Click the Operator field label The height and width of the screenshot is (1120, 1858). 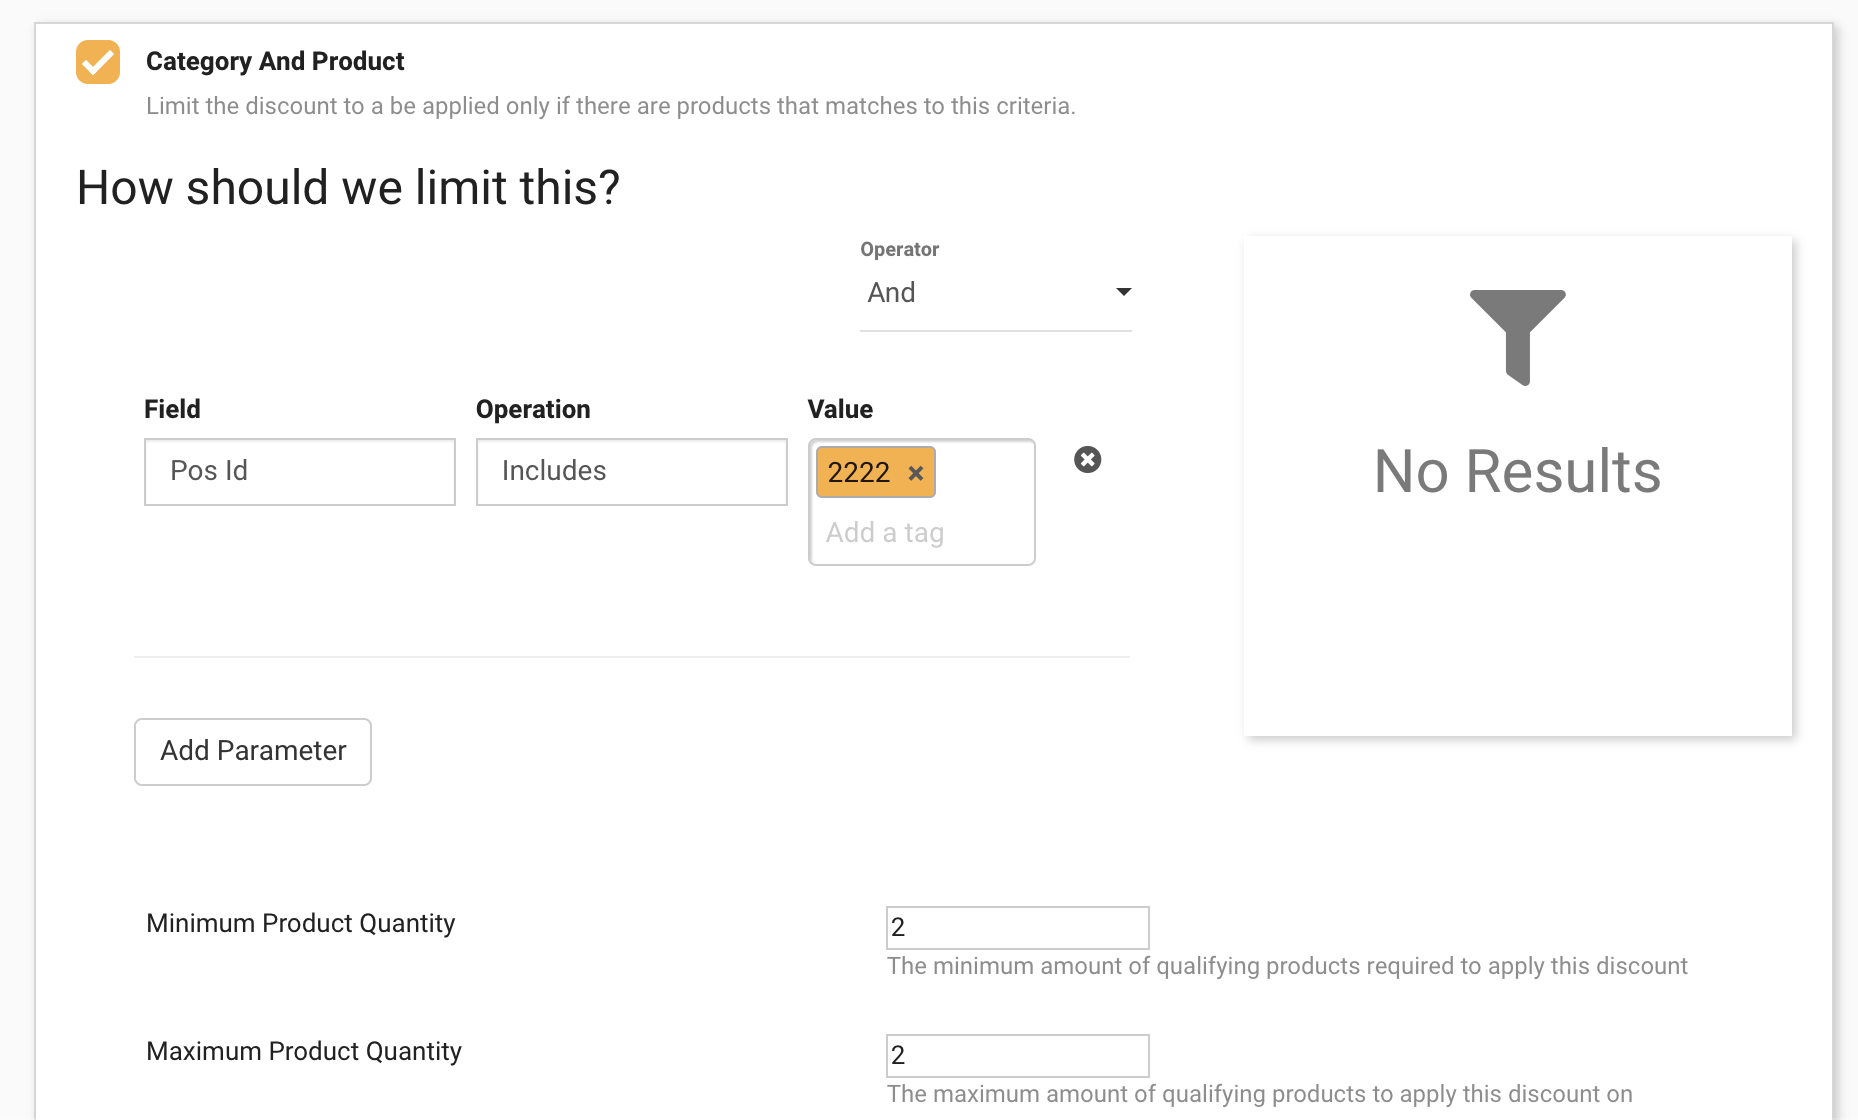[899, 249]
